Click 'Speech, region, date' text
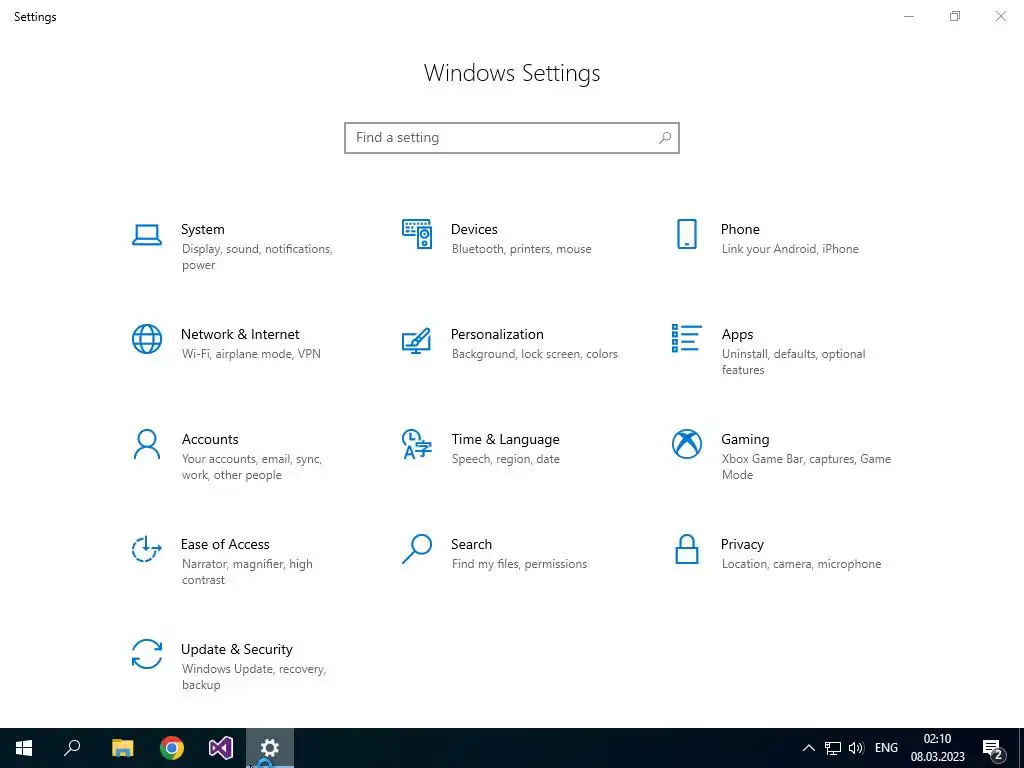This screenshot has height=768, width=1024. tap(505, 459)
